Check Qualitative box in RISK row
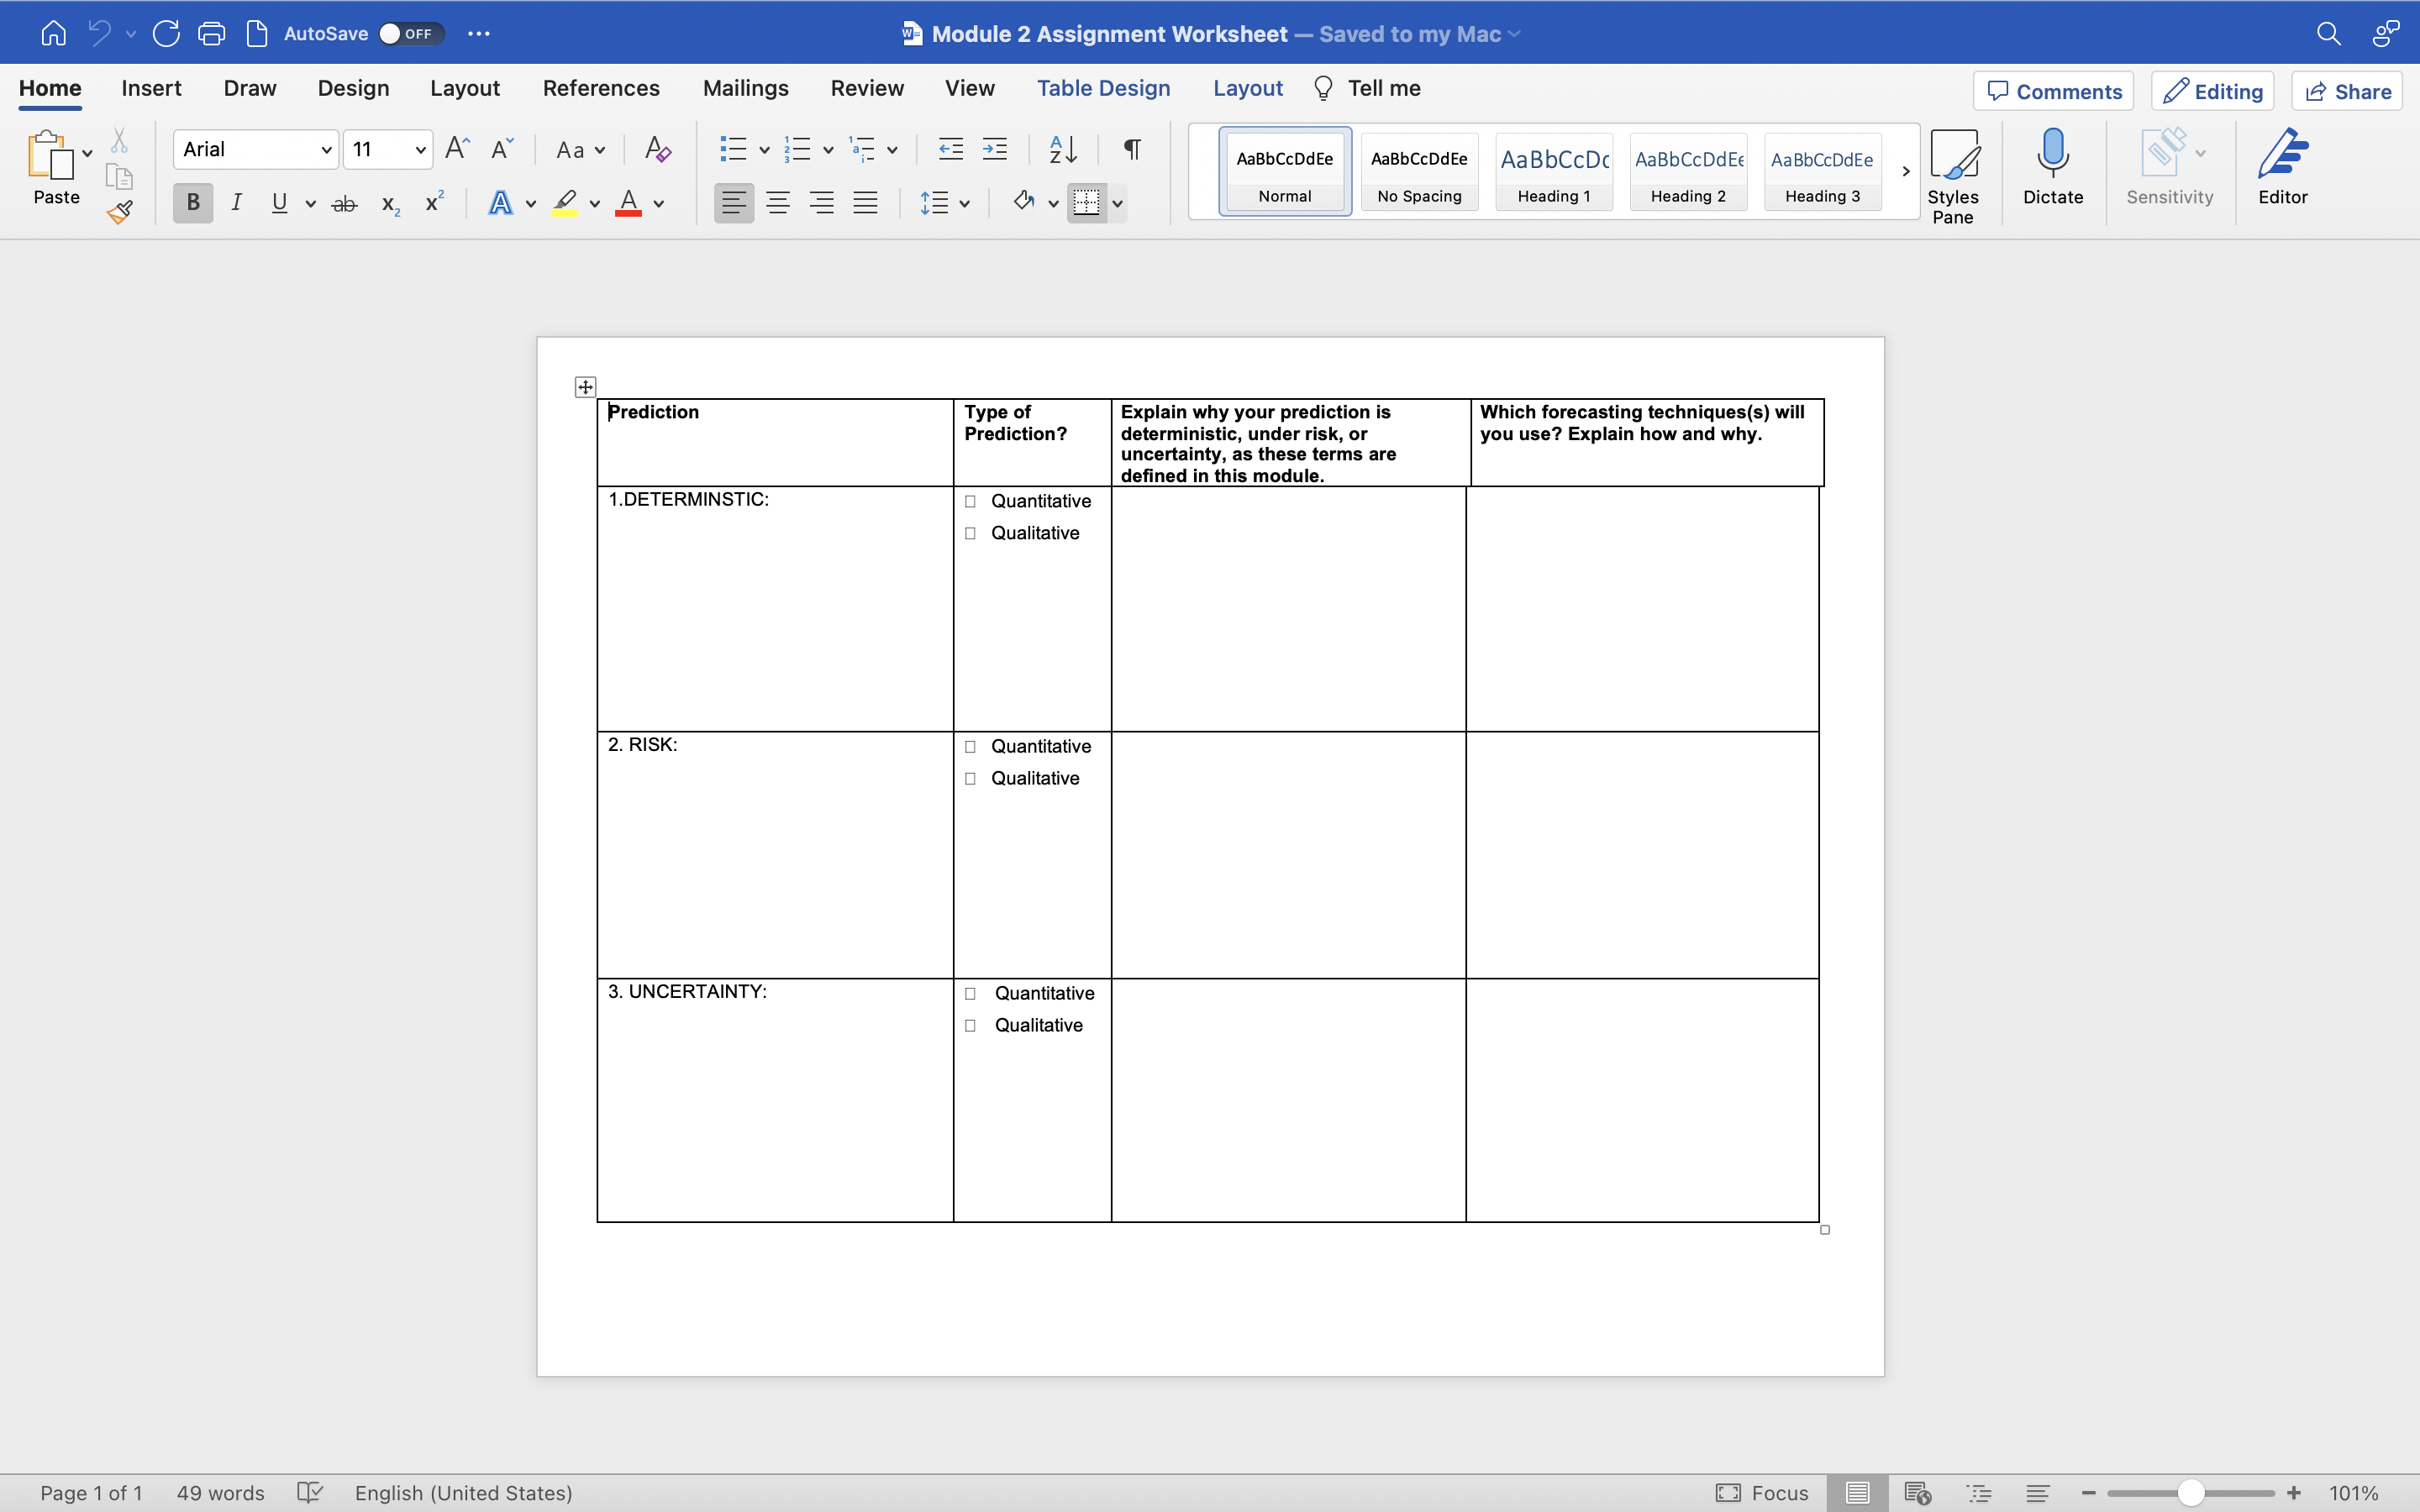The height and width of the screenshot is (1512, 2420). [x=970, y=779]
